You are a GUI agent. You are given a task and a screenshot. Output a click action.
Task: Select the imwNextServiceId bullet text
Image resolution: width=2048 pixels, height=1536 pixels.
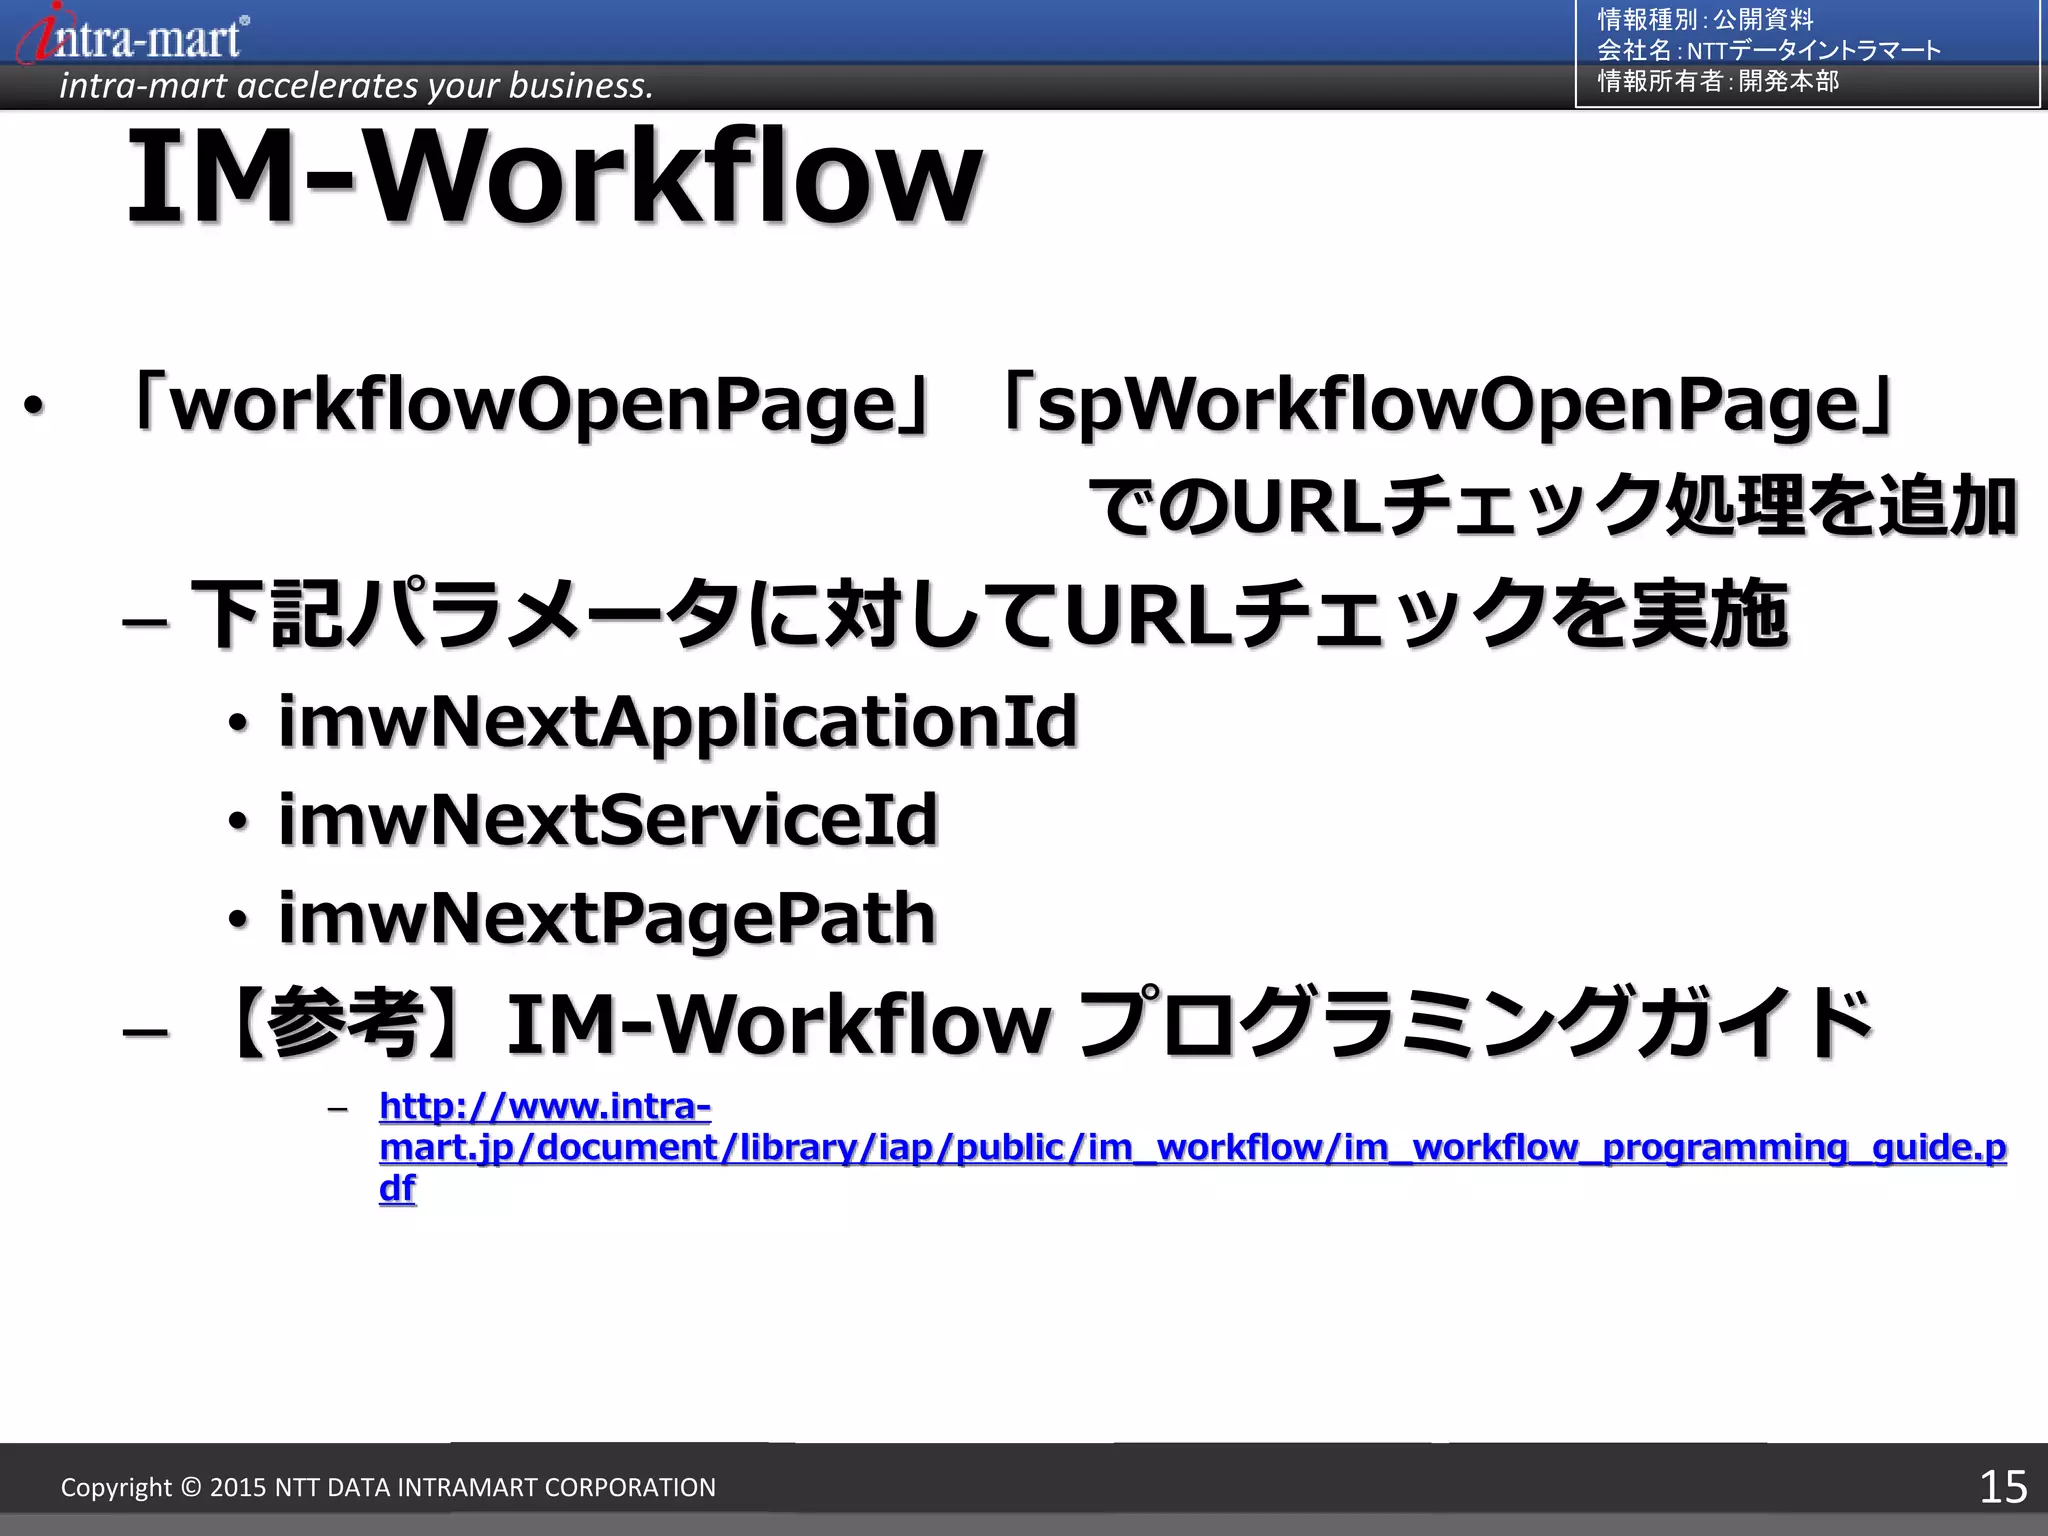[607, 819]
